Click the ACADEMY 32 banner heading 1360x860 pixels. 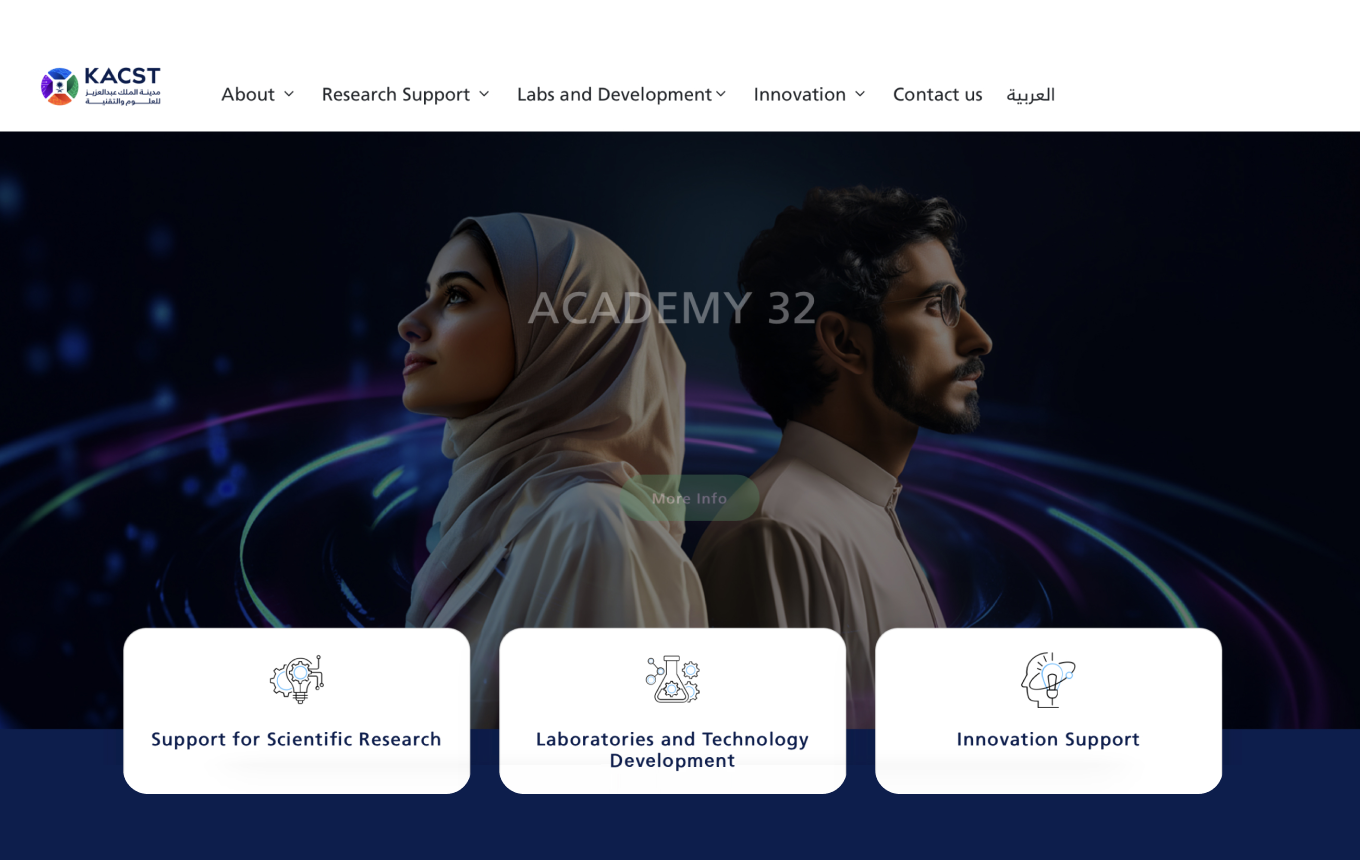click(x=672, y=307)
